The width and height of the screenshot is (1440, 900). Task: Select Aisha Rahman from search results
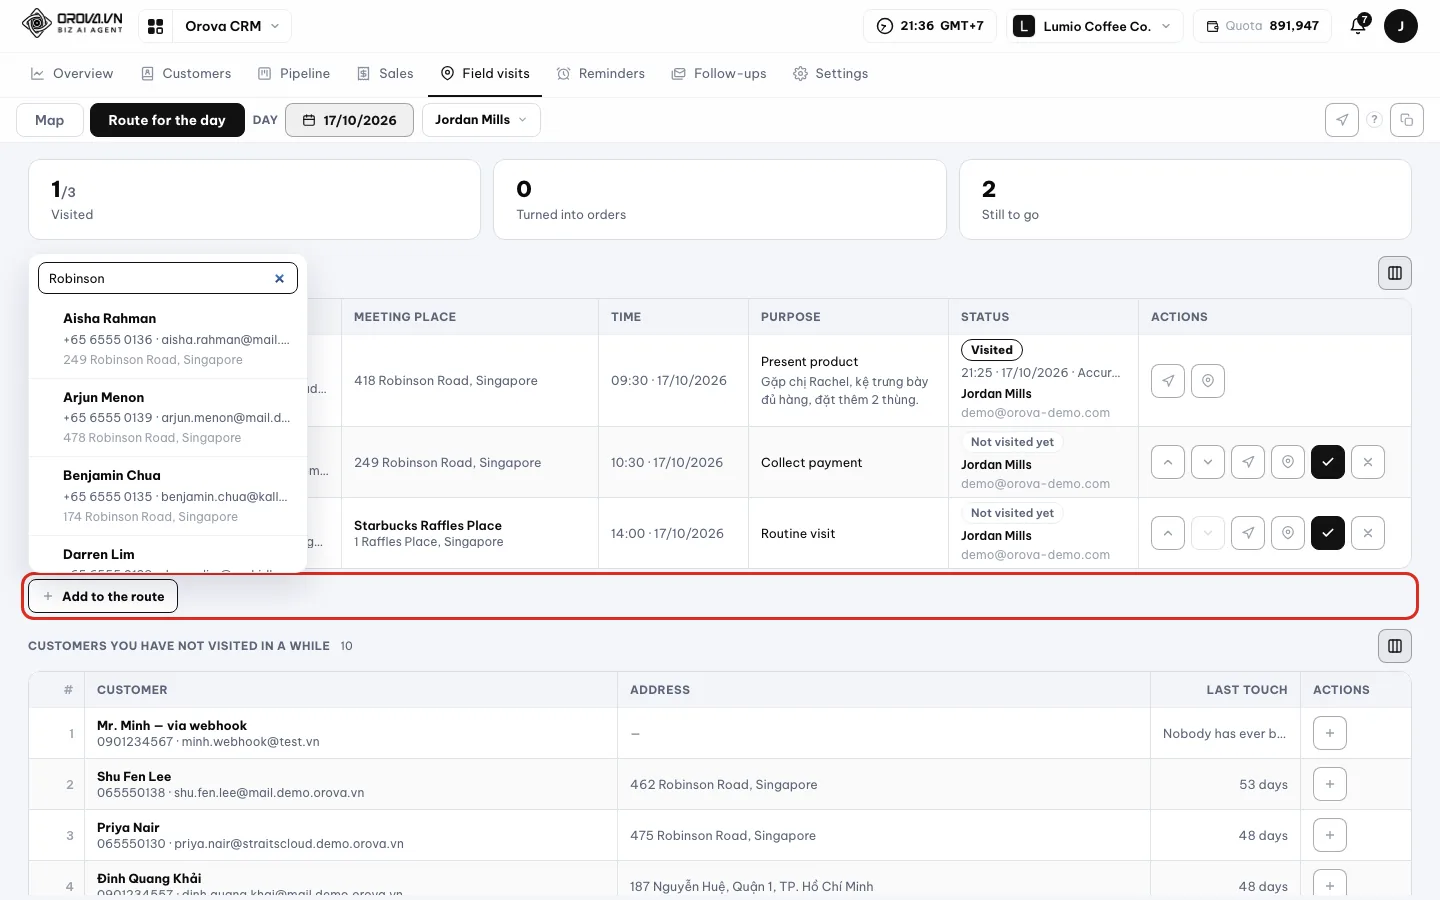(x=168, y=339)
